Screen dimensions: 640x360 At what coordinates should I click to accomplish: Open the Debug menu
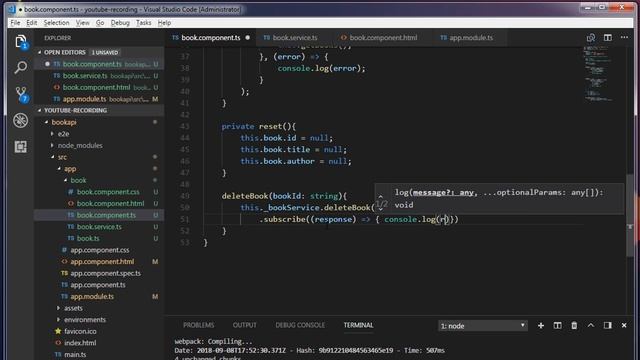(120, 23)
